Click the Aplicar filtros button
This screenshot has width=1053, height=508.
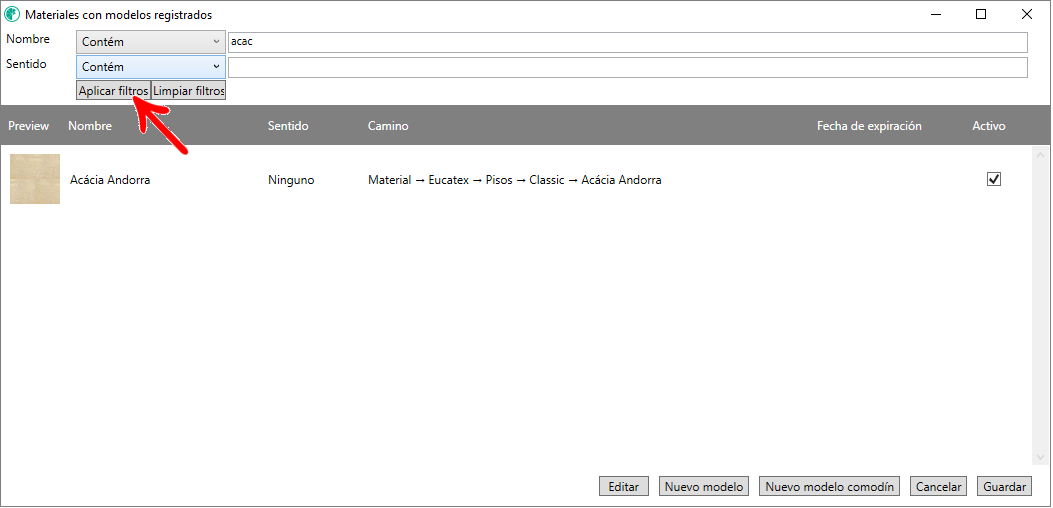tap(113, 91)
